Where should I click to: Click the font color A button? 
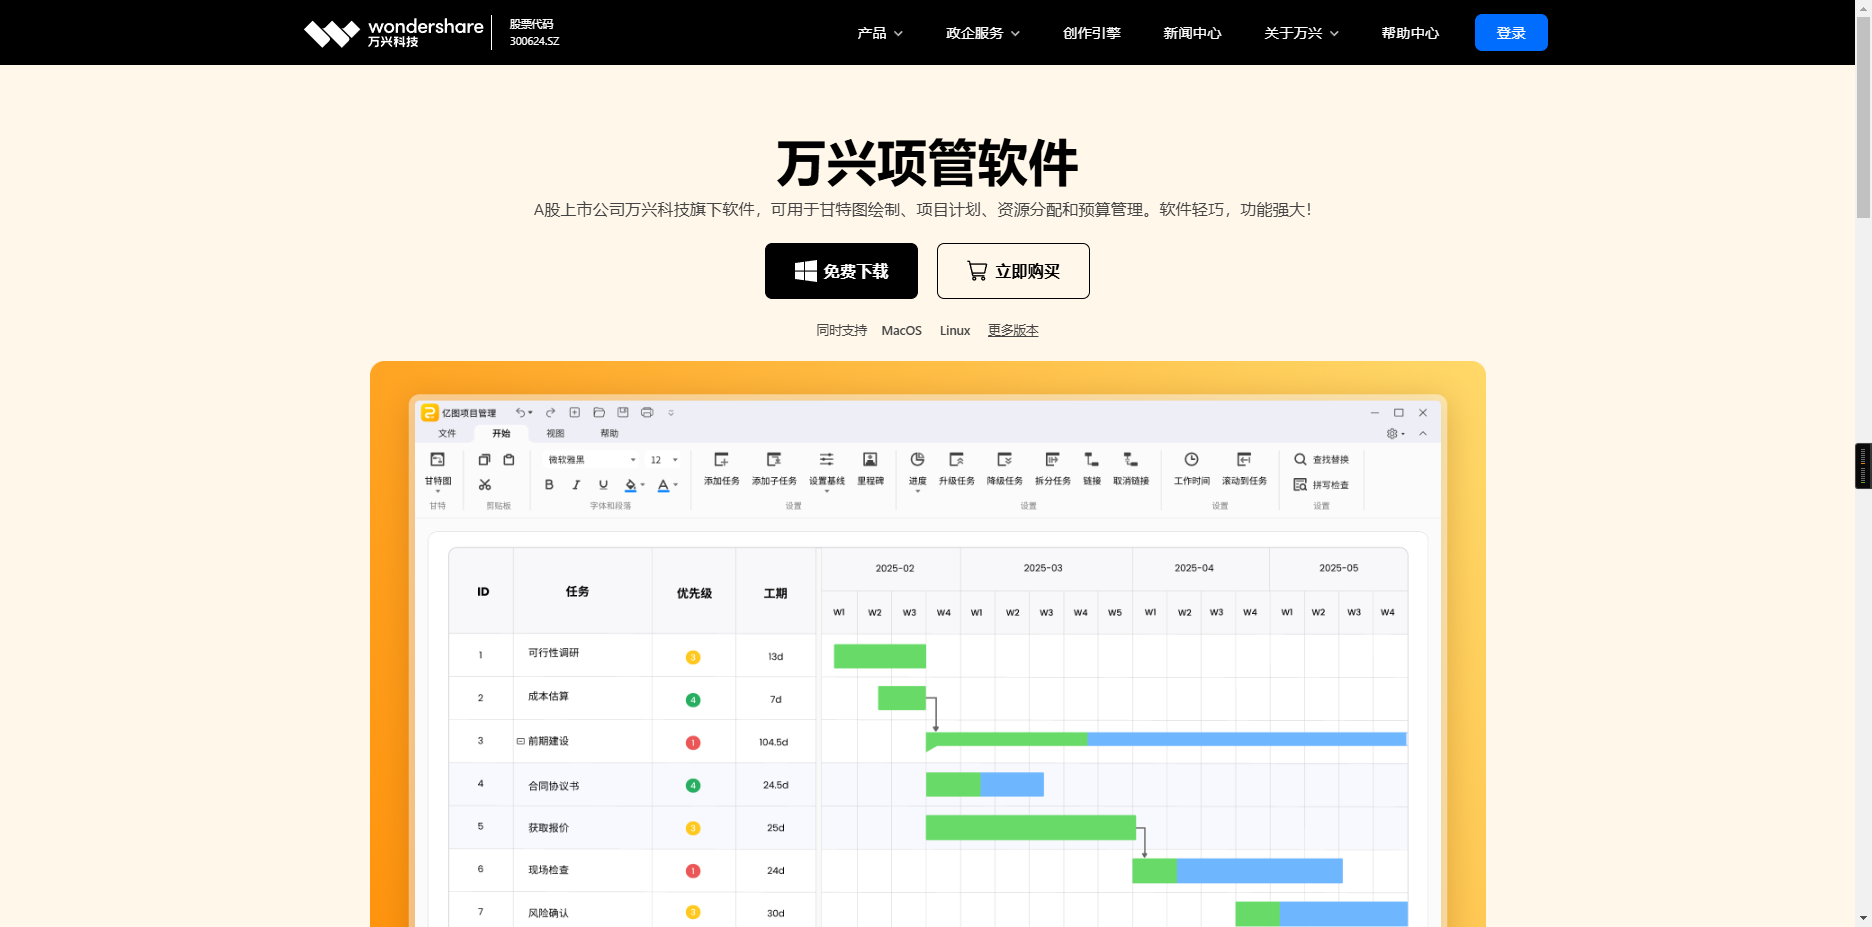point(663,485)
